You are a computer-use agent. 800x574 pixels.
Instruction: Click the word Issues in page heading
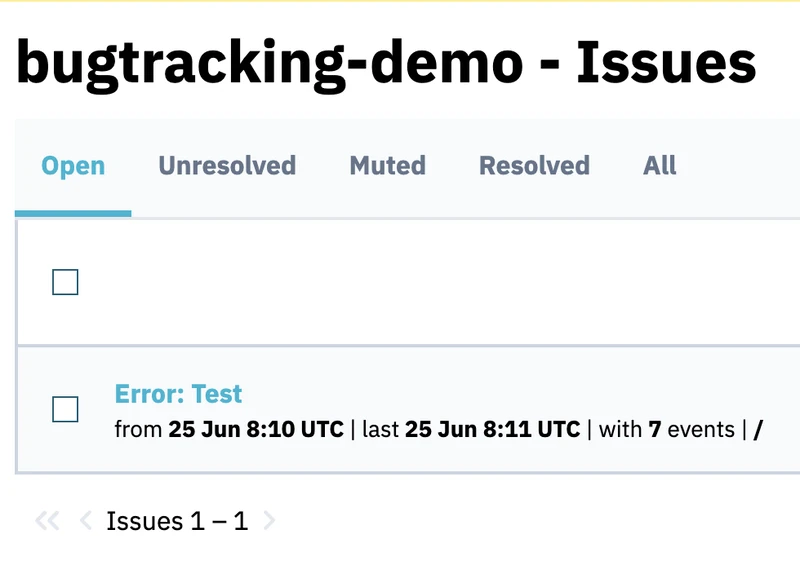666,64
